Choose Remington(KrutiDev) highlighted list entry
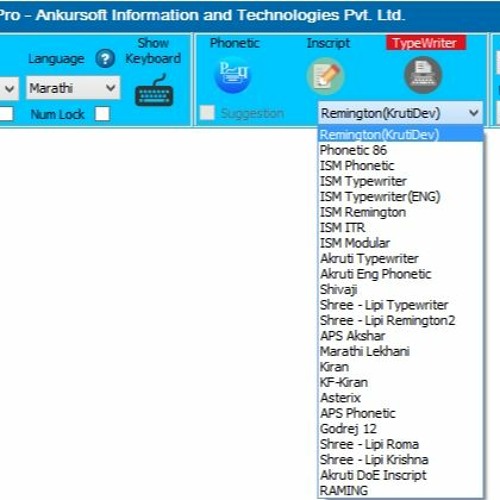This screenshot has height=500, width=500. [401, 135]
